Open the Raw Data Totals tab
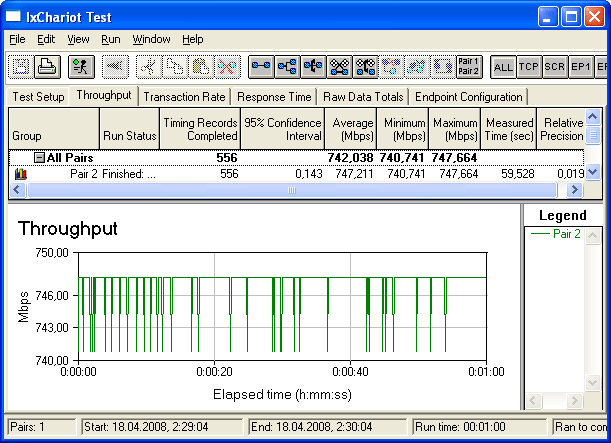 click(363, 97)
